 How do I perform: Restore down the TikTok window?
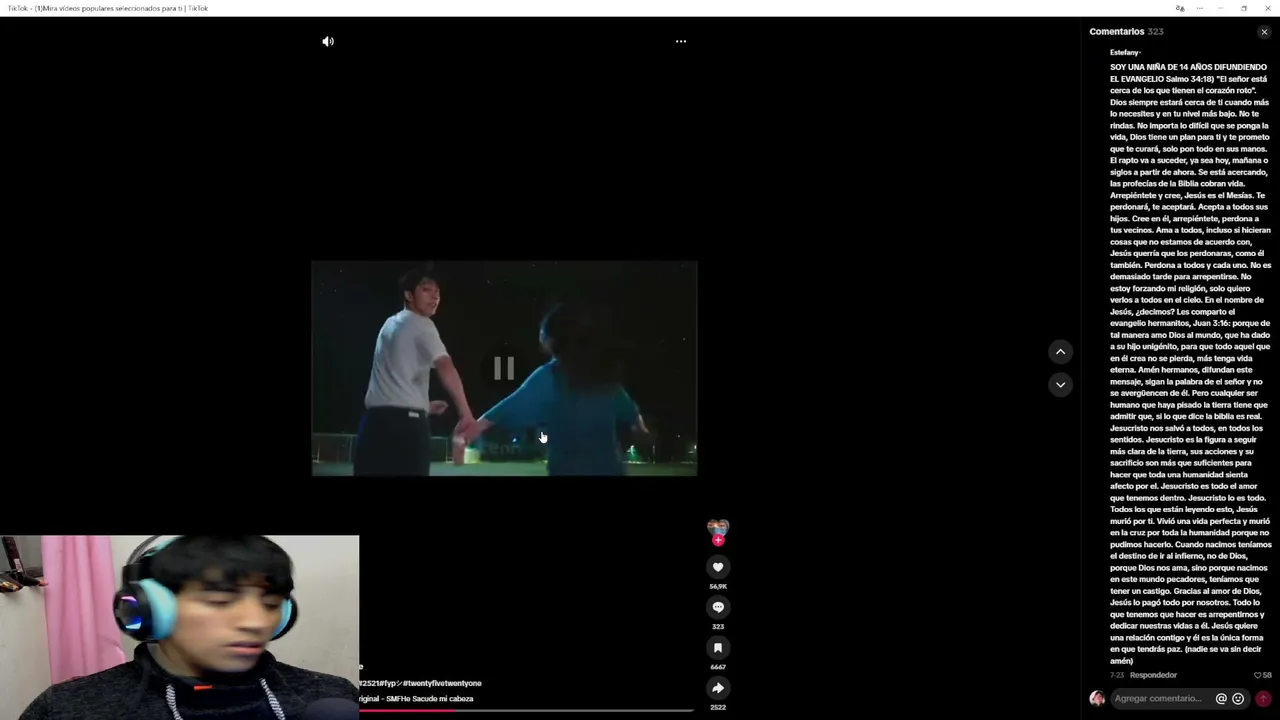[1244, 8]
